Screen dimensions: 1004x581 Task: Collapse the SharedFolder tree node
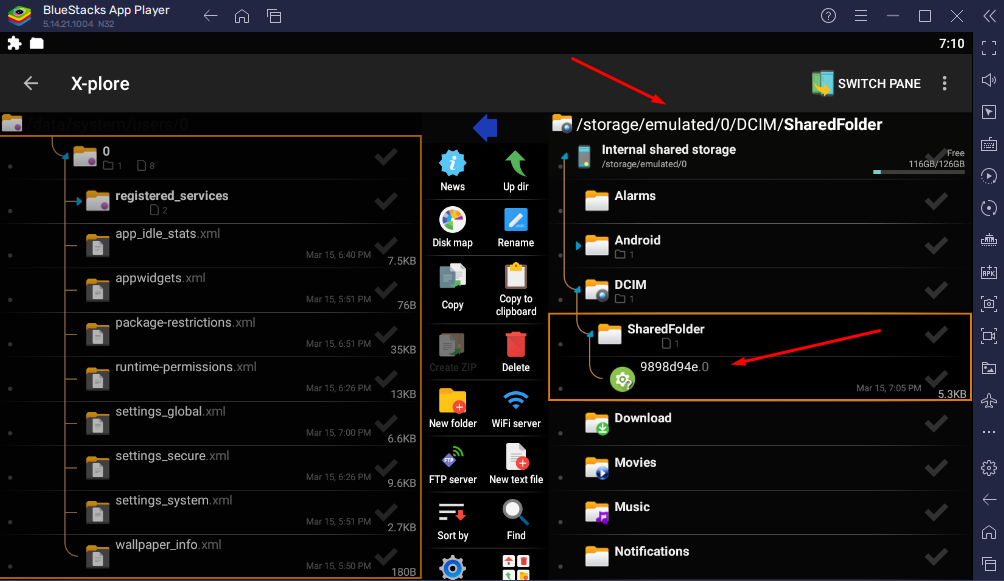pyautogui.click(x=590, y=334)
